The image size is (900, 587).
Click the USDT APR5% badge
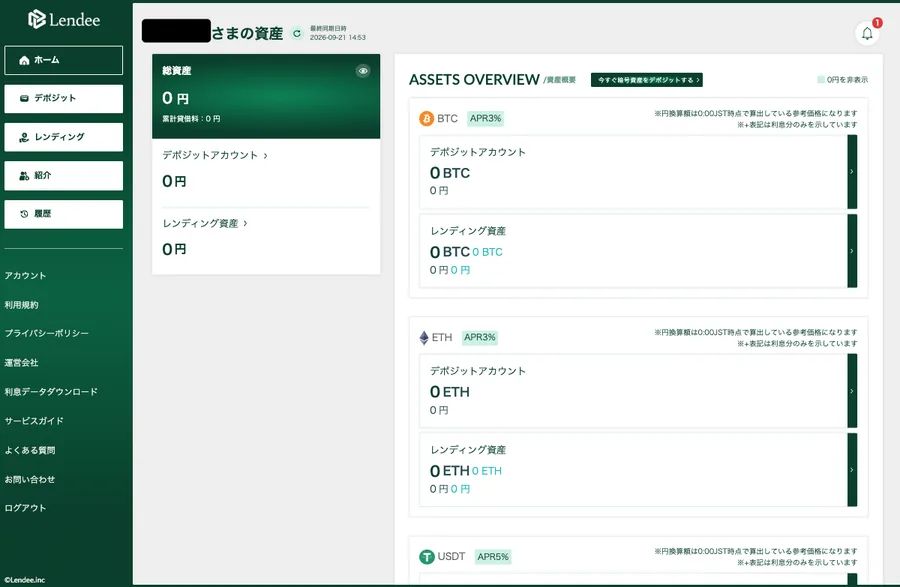[x=493, y=557]
